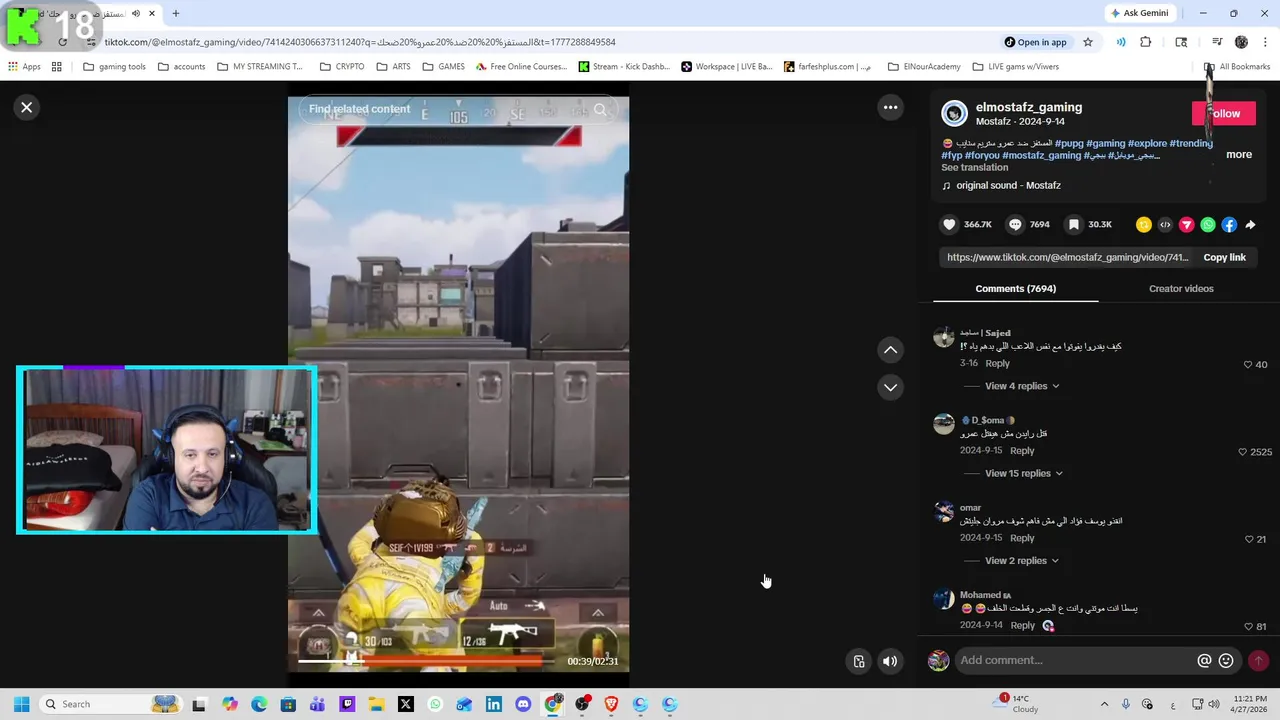Toggle auto-scroll icon beside volume

point(859,661)
